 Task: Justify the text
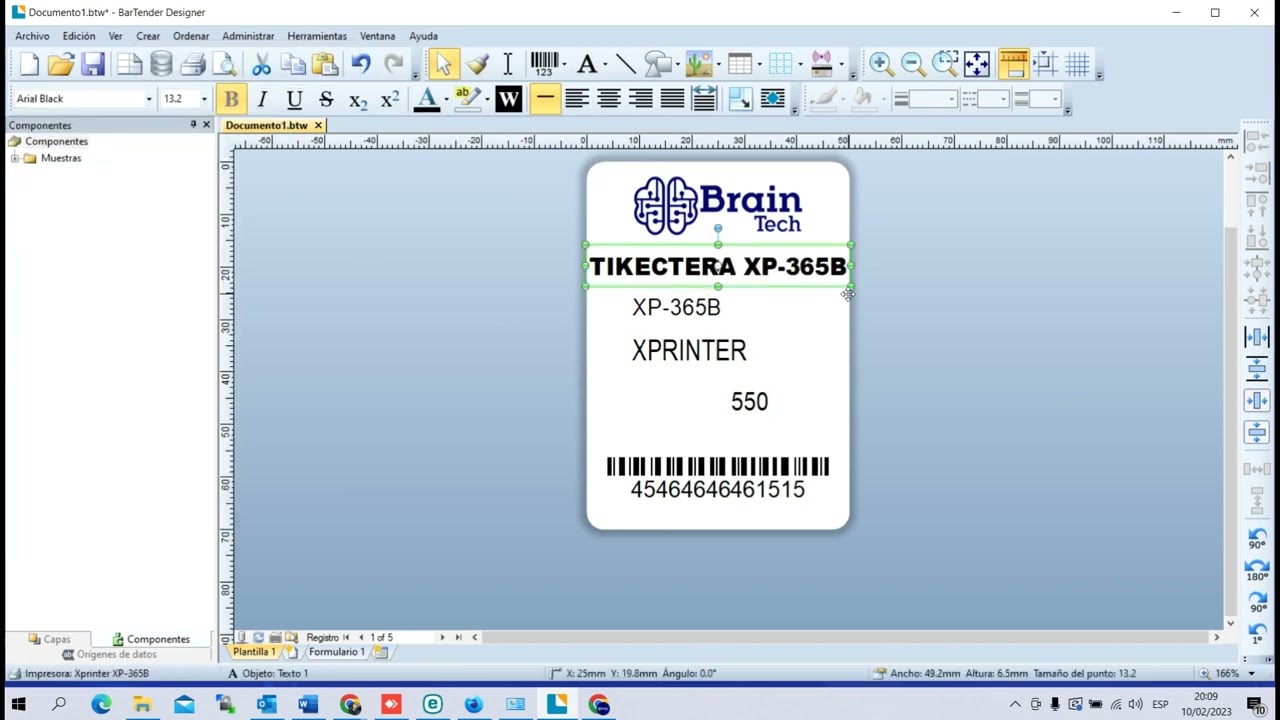(x=673, y=99)
